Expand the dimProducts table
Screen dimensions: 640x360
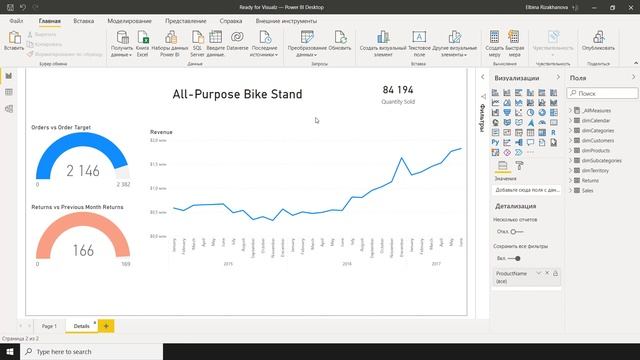(571, 151)
